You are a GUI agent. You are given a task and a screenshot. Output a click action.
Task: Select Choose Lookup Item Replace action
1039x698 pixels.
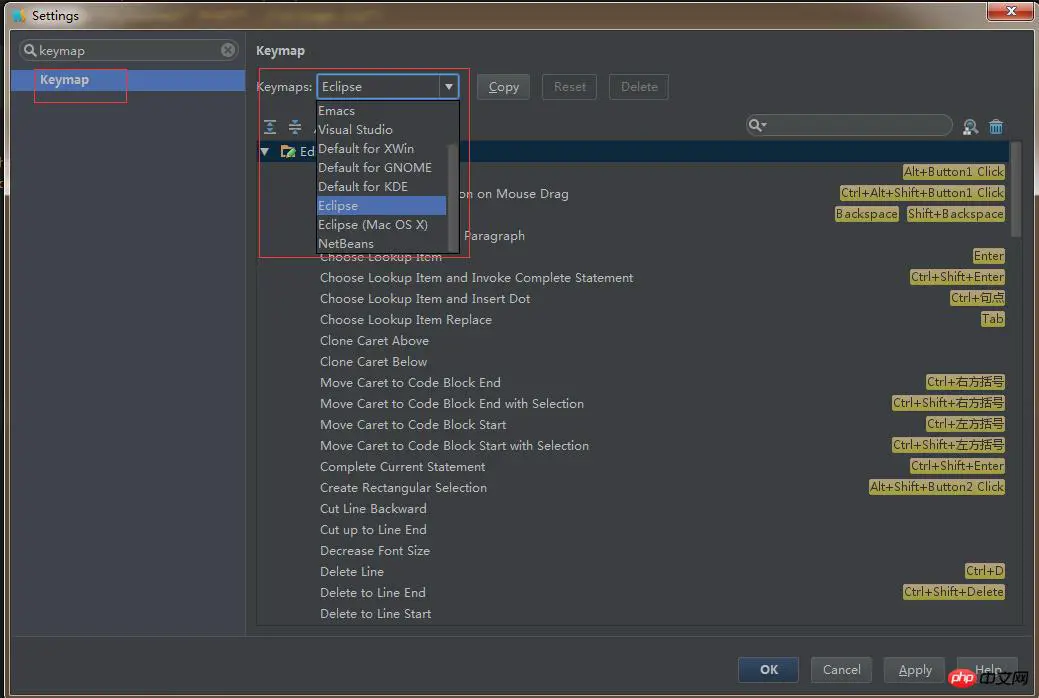click(x=406, y=320)
